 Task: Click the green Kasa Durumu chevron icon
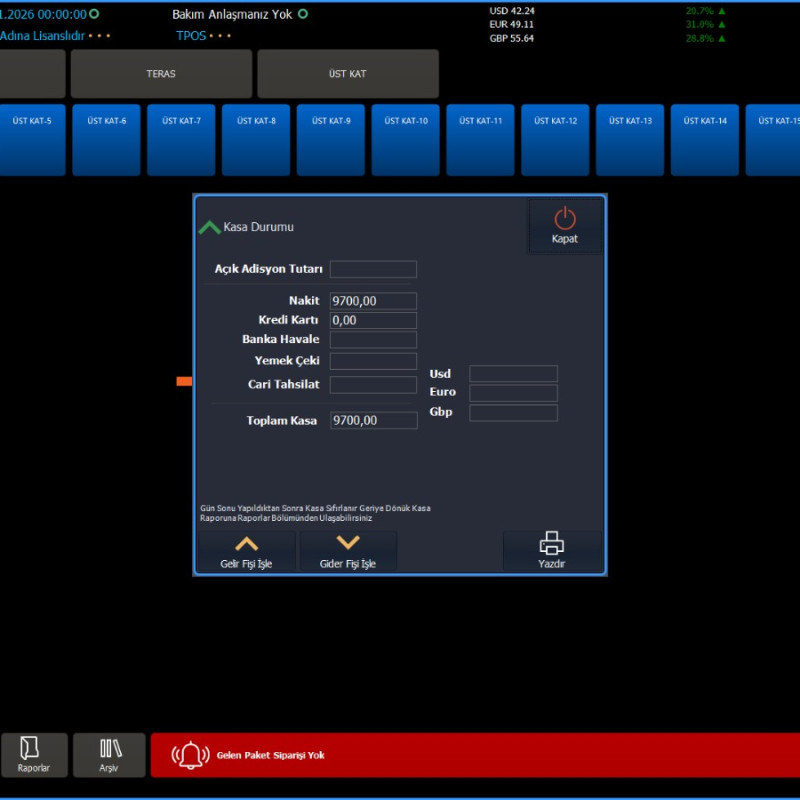209,227
